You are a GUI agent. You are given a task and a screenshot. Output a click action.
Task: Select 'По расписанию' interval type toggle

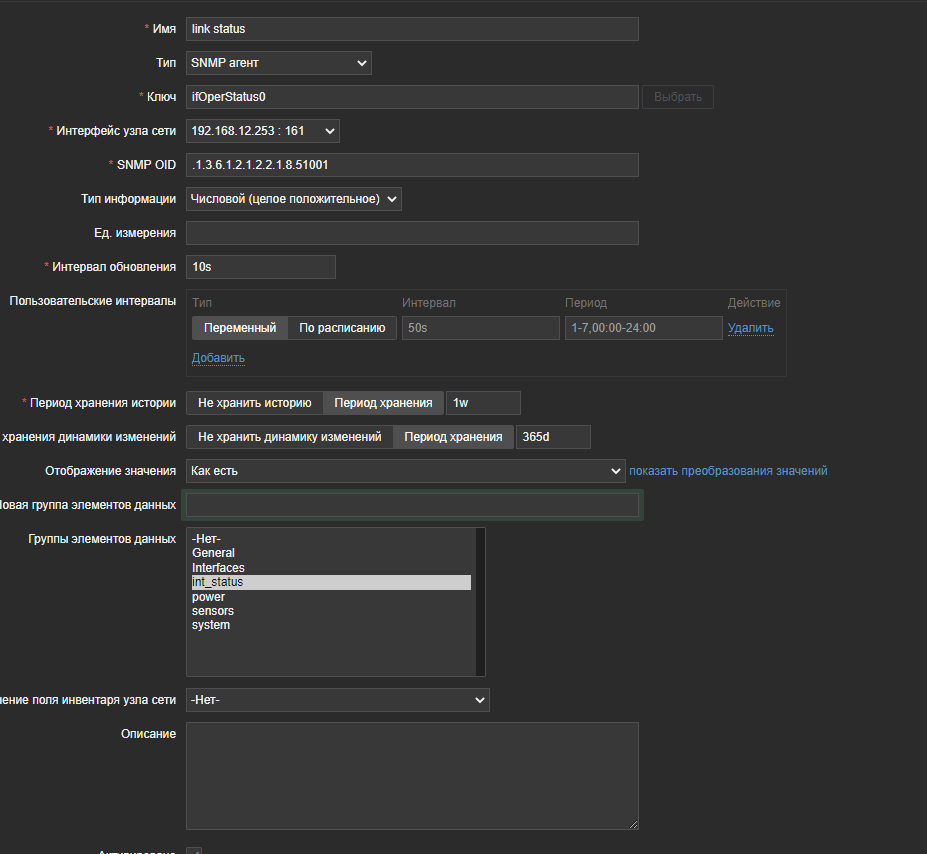[x=342, y=328]
